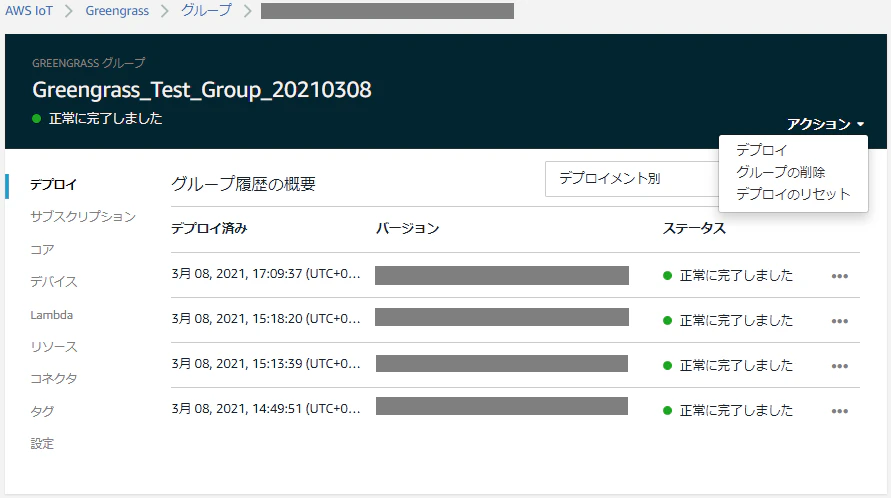Click the status of the 15:13:39 deployment

[728, 366]
